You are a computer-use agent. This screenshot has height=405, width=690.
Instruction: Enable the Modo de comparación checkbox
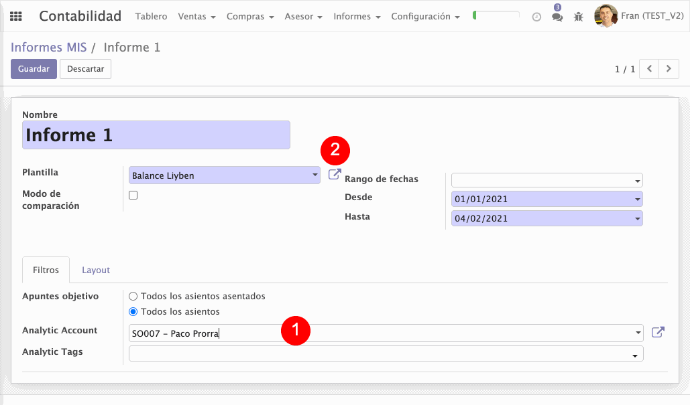(x=133, y=195)
